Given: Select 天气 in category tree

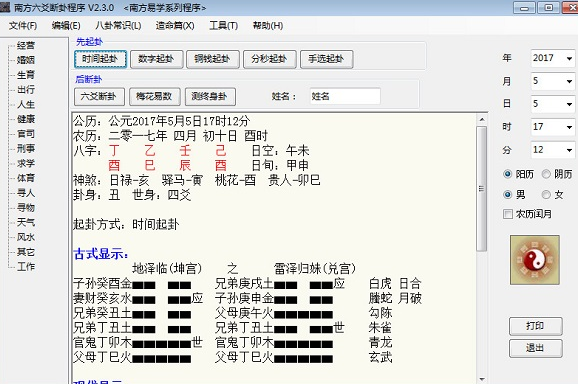Looking at the screenshot, I should pyautogui.click(x=26, y=222).
